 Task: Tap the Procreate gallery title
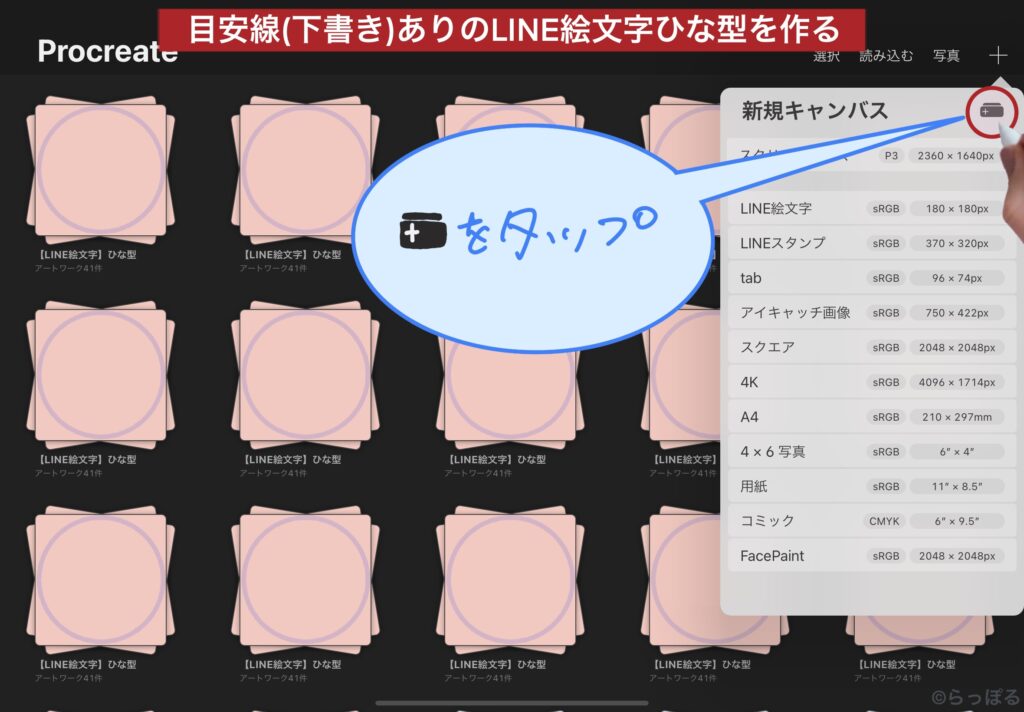107,51
